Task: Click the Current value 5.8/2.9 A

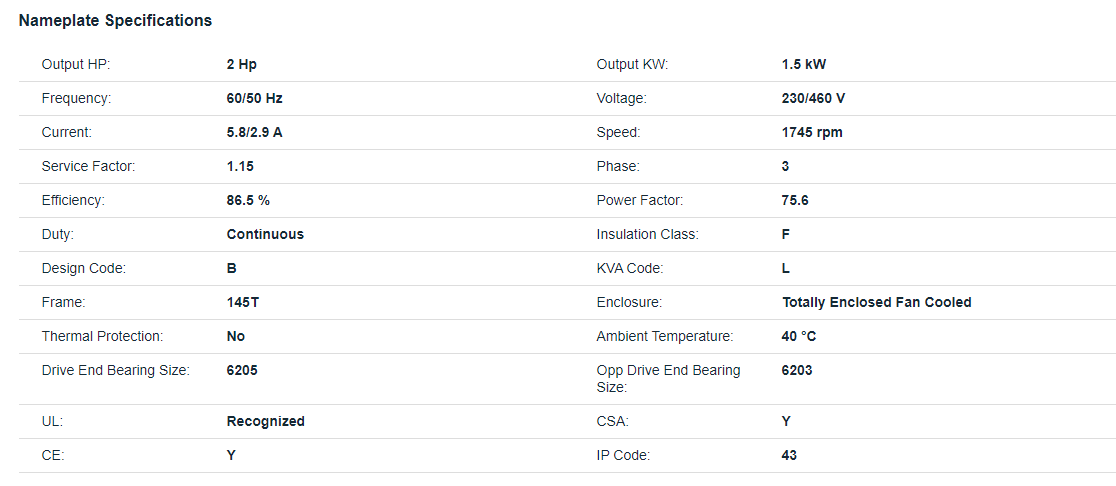Action: click(x=255, y=132)
